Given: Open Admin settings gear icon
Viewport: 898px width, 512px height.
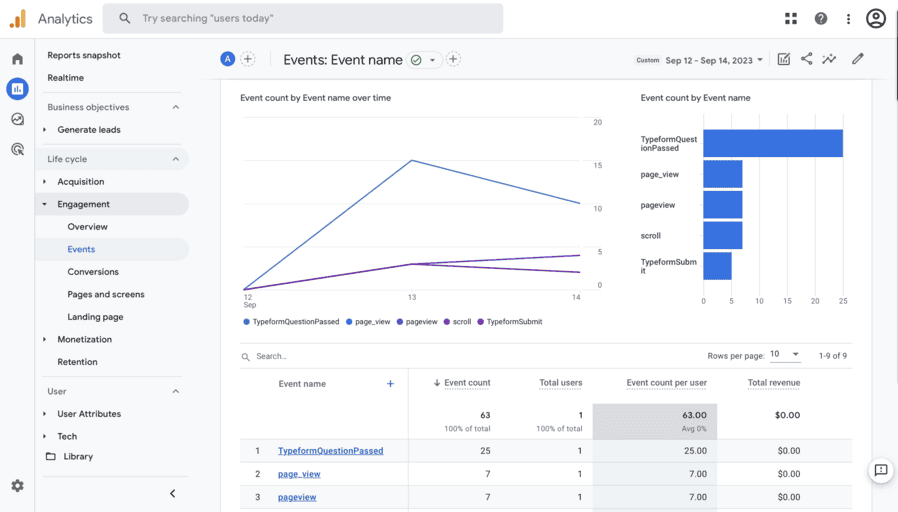Looking at the screenshot, I should [17, 485].
